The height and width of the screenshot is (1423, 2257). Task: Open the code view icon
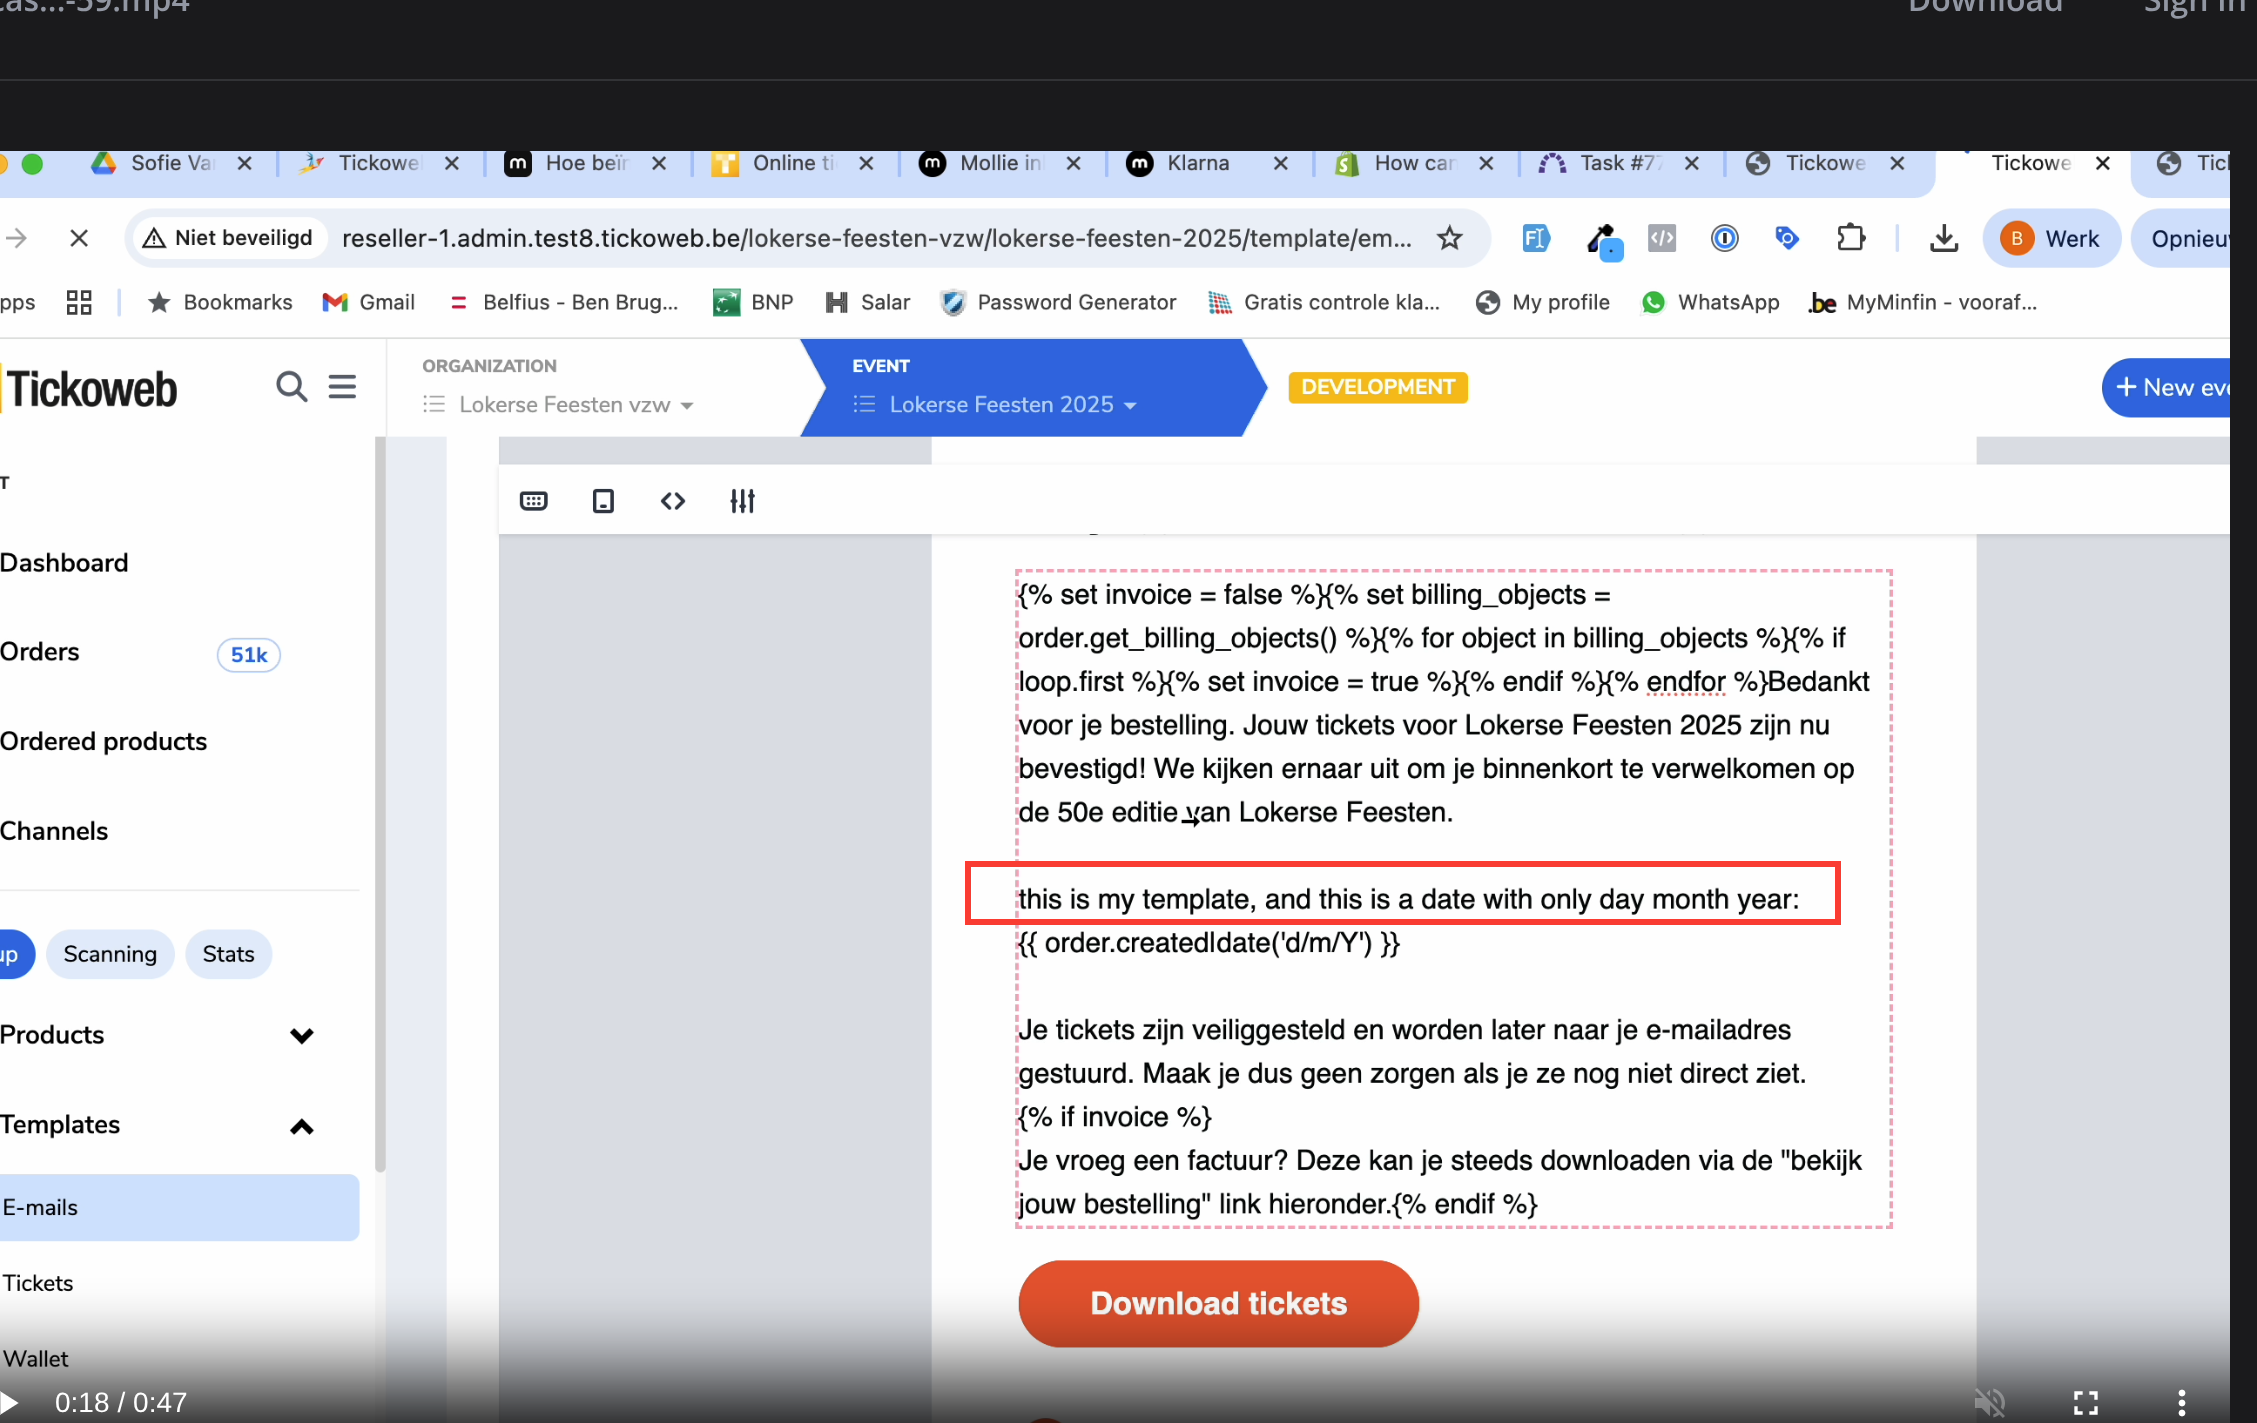point(673,501)
